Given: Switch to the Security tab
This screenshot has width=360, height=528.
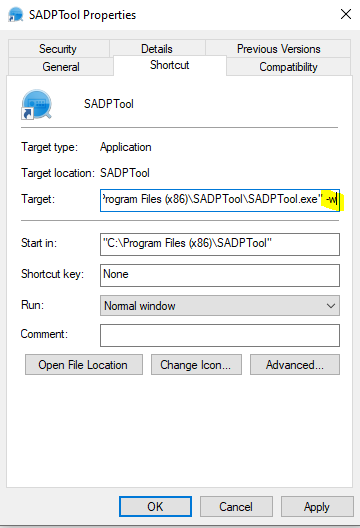Looking at the screenshot, I should coord(59,48).
